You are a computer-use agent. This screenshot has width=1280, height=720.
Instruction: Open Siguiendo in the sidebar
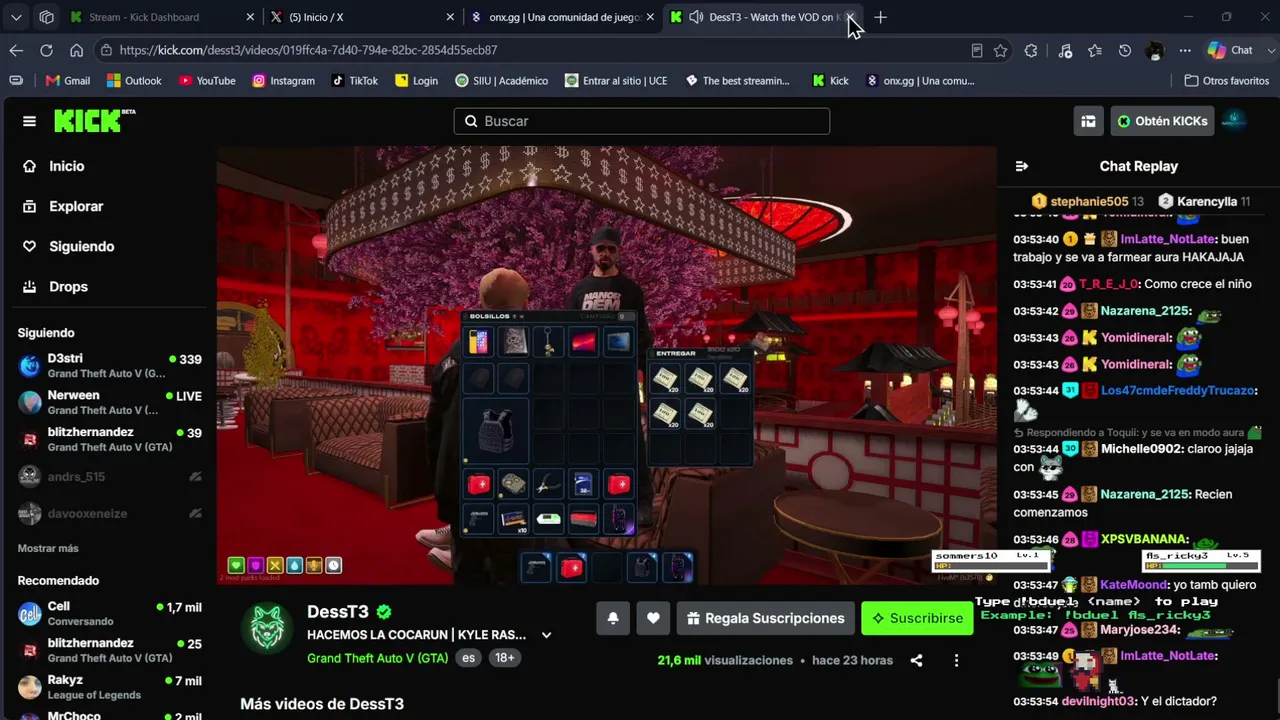(82, 246)
